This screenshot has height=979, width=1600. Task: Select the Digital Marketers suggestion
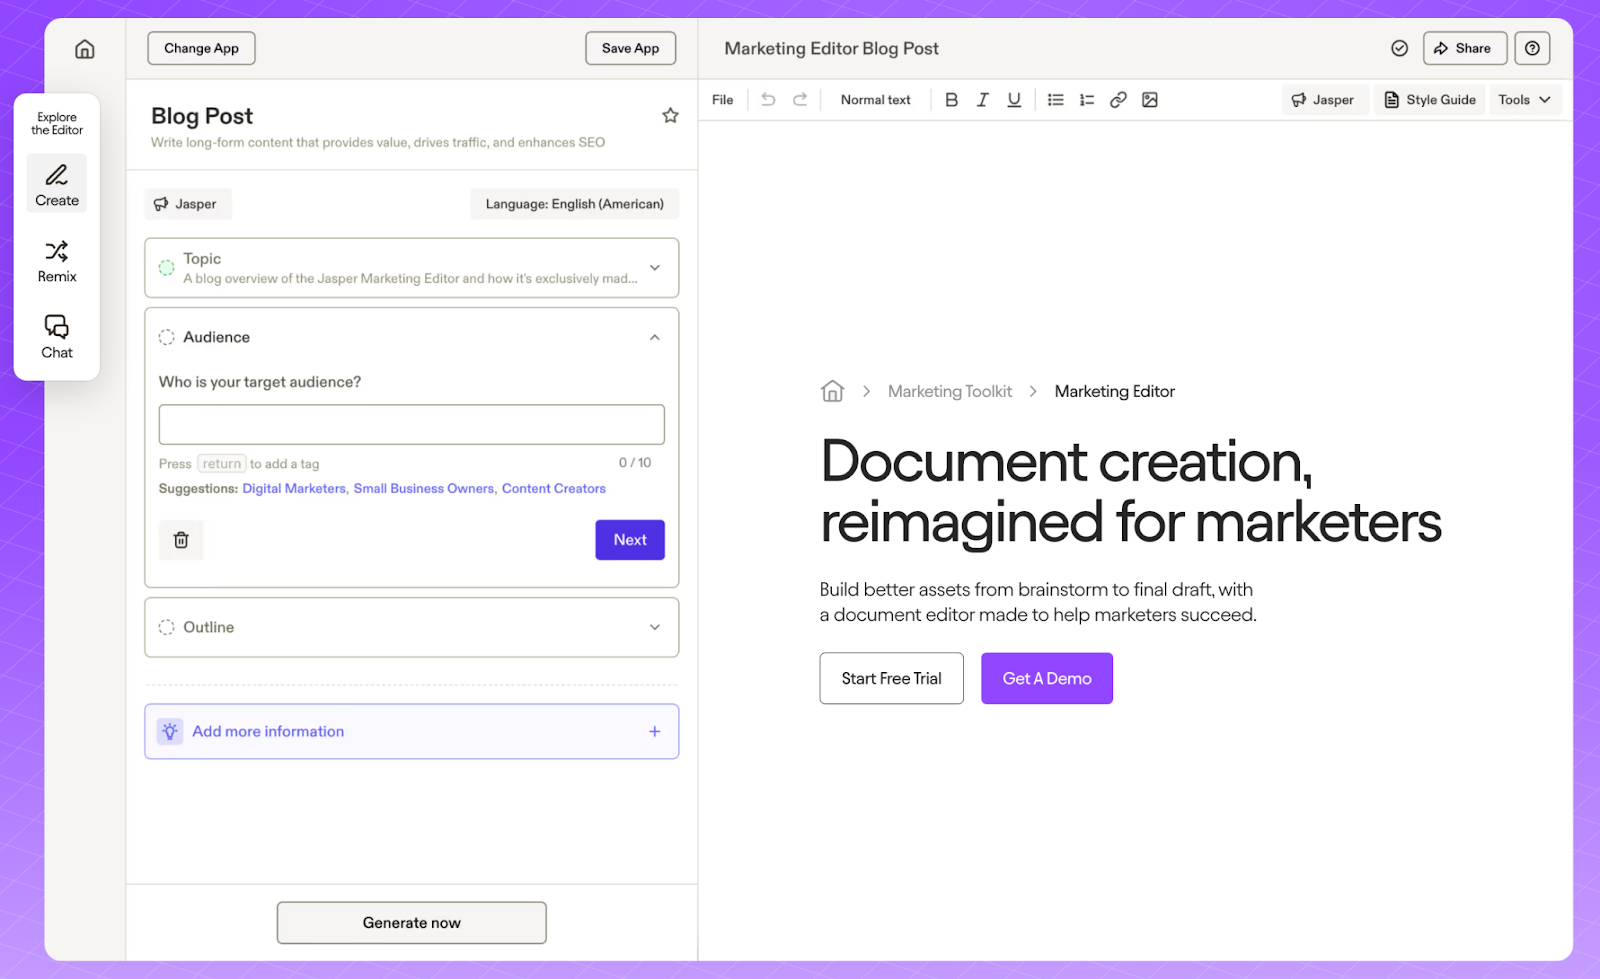293,488
